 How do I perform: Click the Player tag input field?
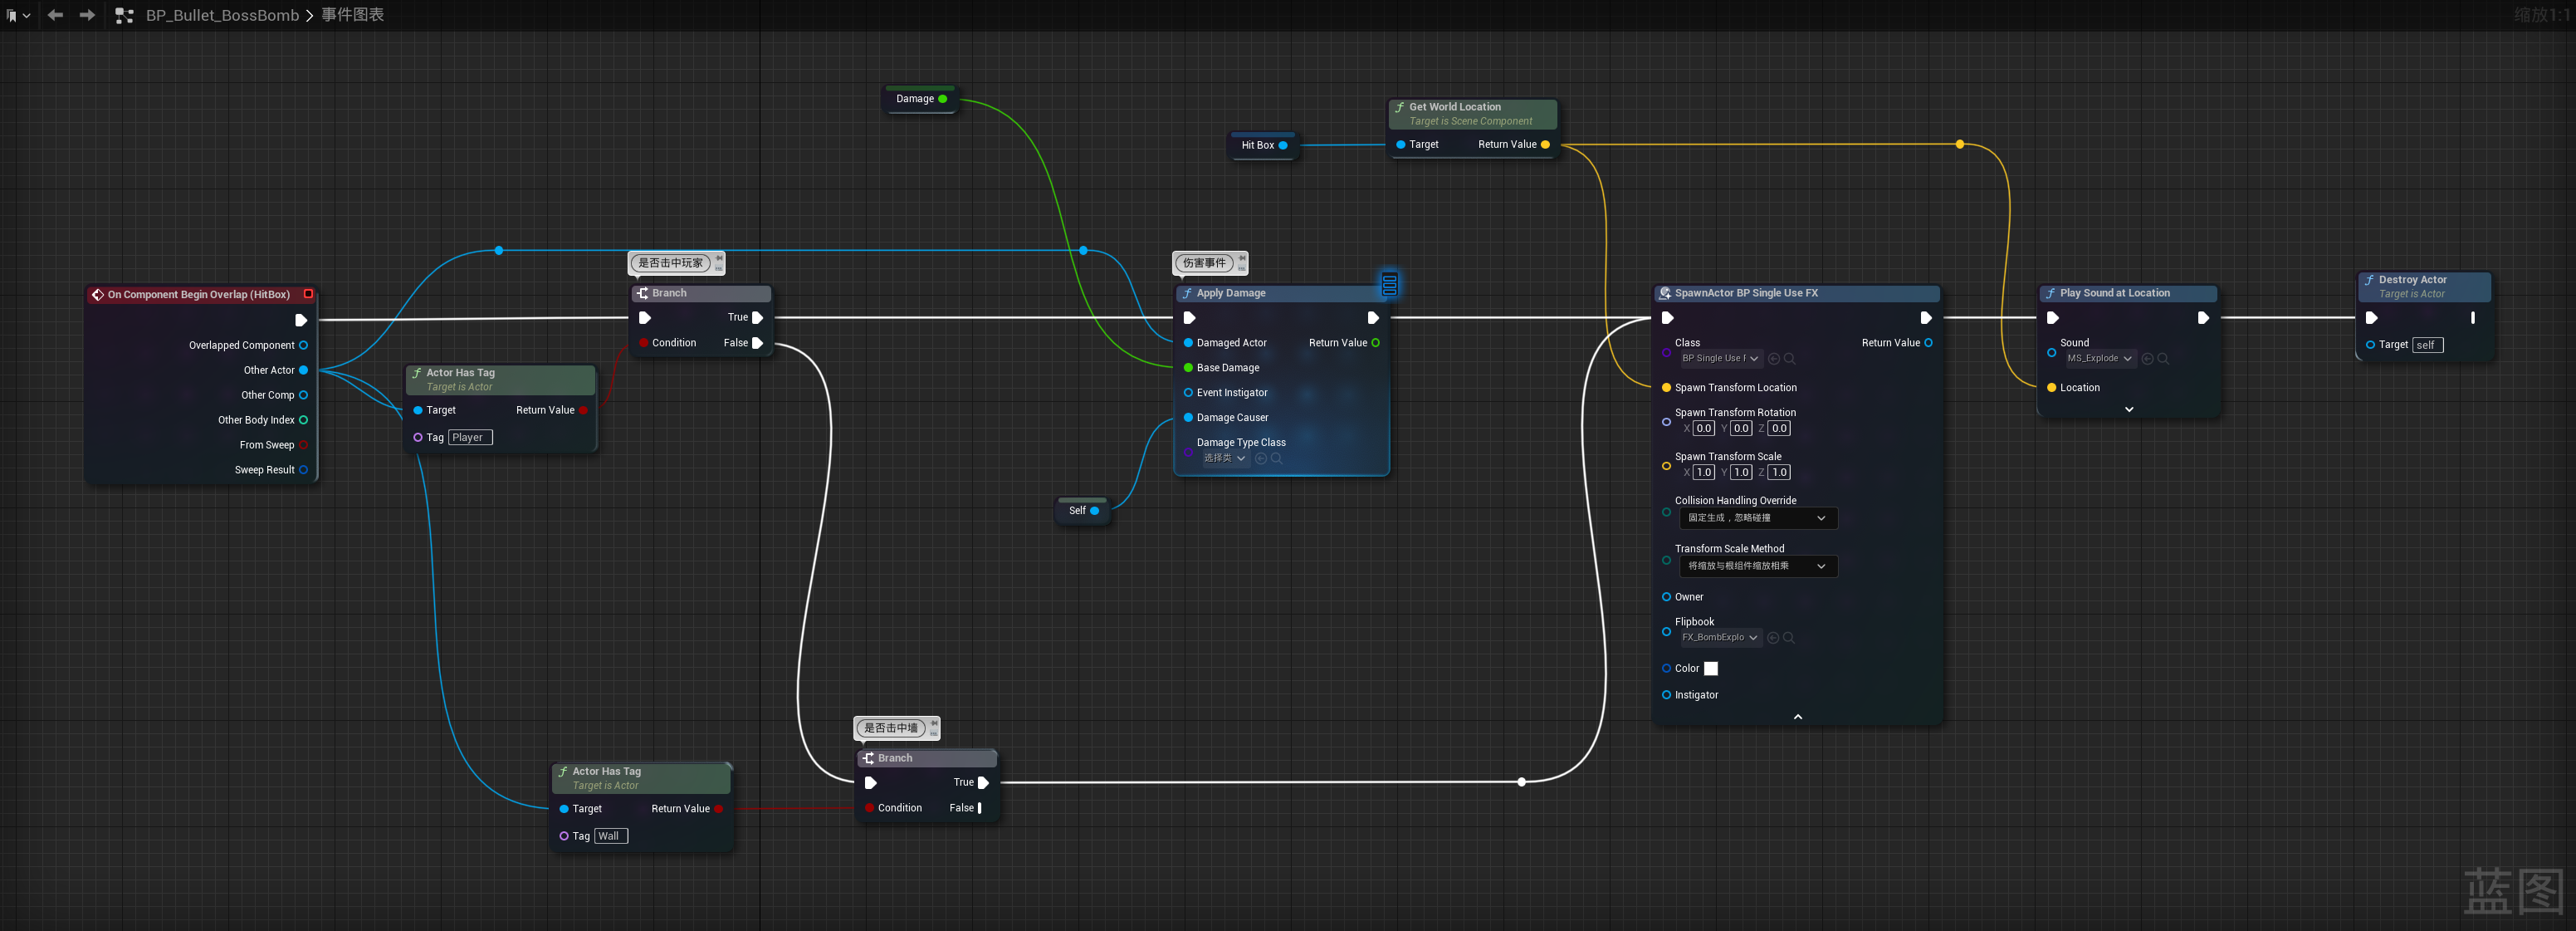pos(470,438)
